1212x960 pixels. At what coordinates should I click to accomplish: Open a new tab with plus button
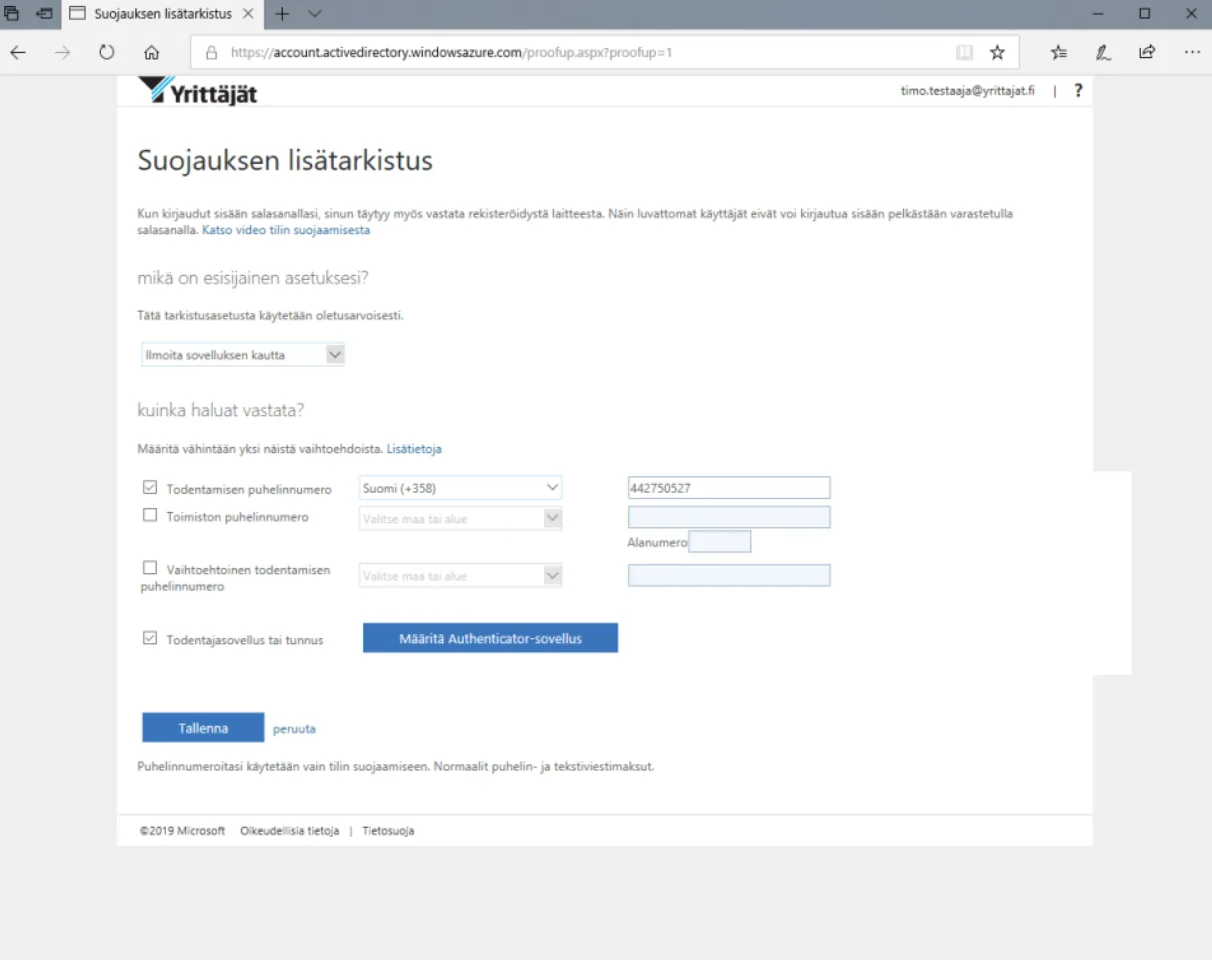point(282,14)
